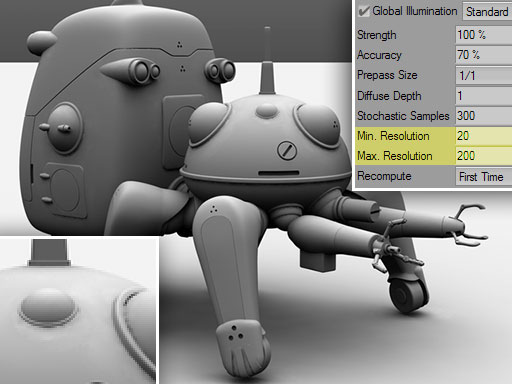Click the Diffuse Depth value field
Screen dimensions: 512x384
484,96
